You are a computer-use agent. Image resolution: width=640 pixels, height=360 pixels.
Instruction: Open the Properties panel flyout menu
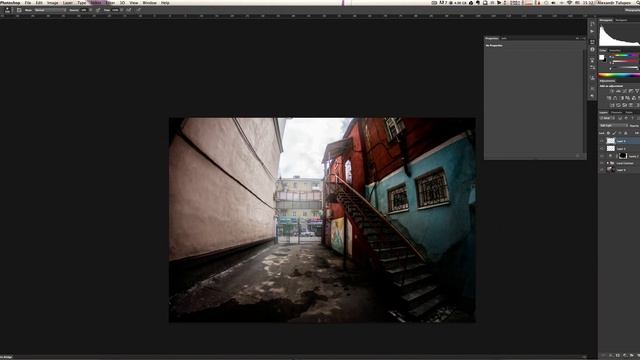click(583, 38)
